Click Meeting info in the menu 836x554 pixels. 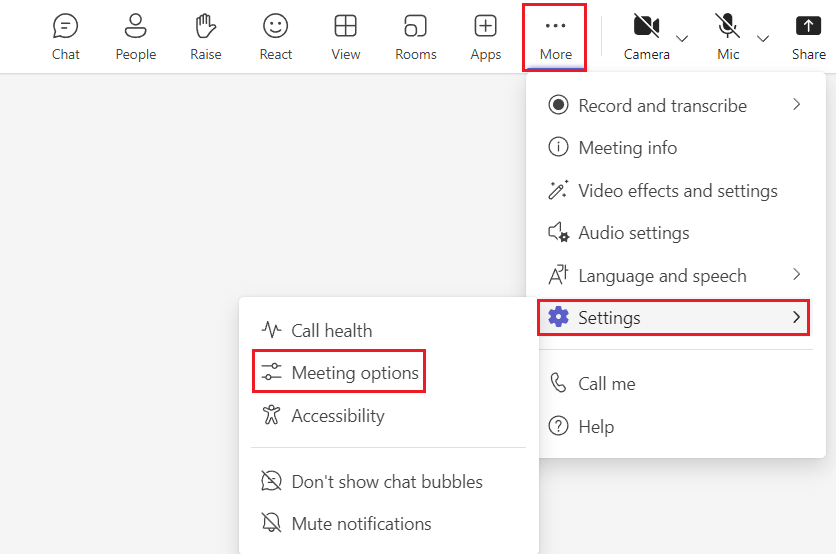(x=627, y=148)
